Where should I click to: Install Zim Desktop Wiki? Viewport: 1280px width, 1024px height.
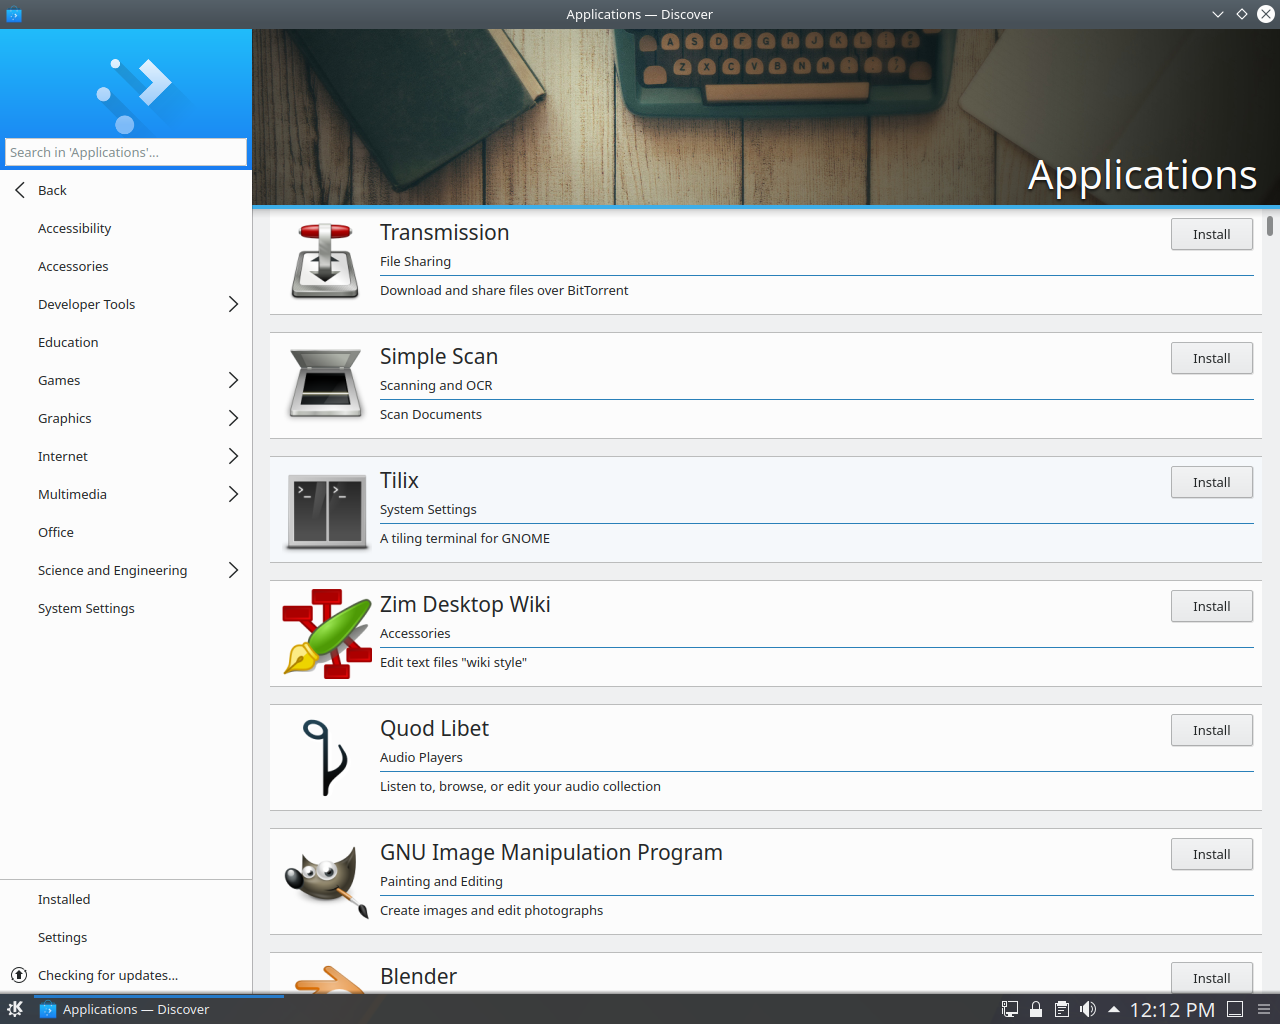click(x=1212, y=606)
